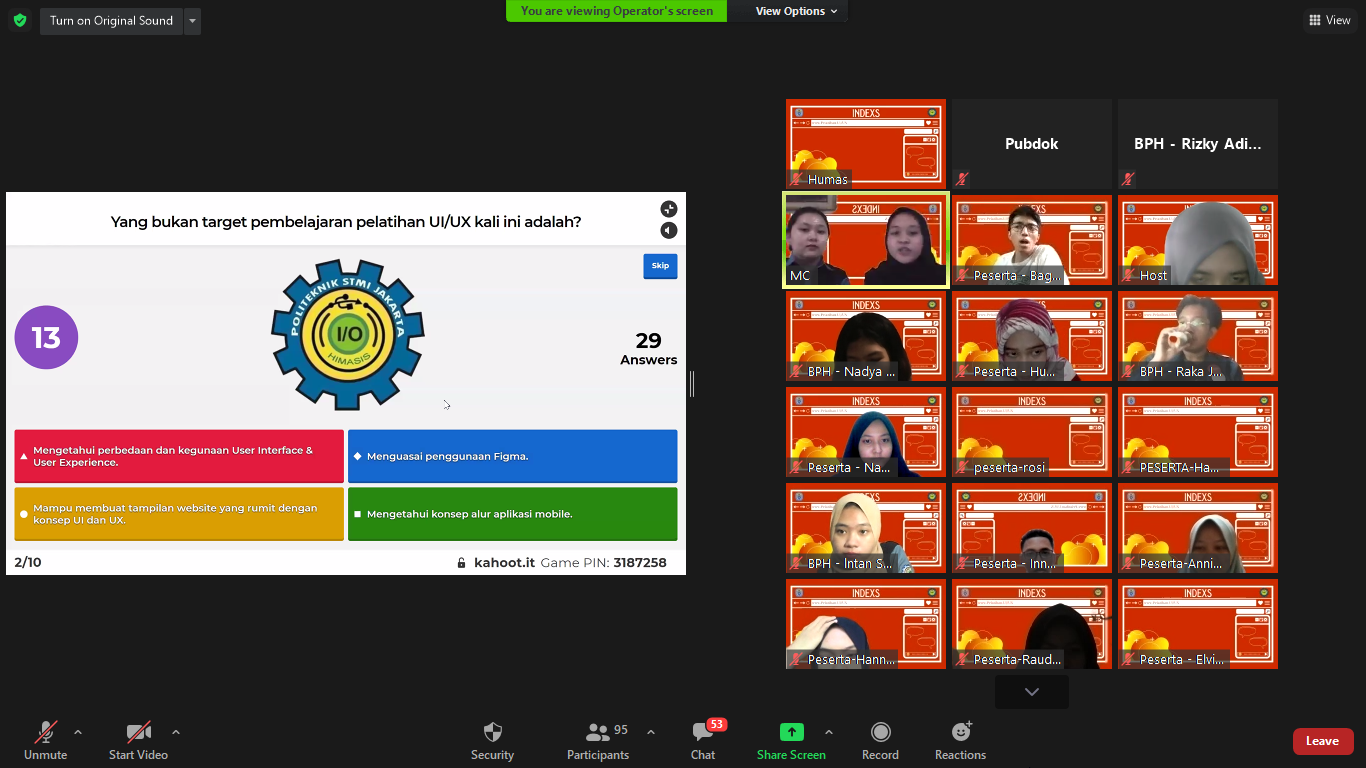The width and height of the screenshot is (1366, 768).
Task: Select the peserta-rosi video thumbnail
Action: 1032,432
